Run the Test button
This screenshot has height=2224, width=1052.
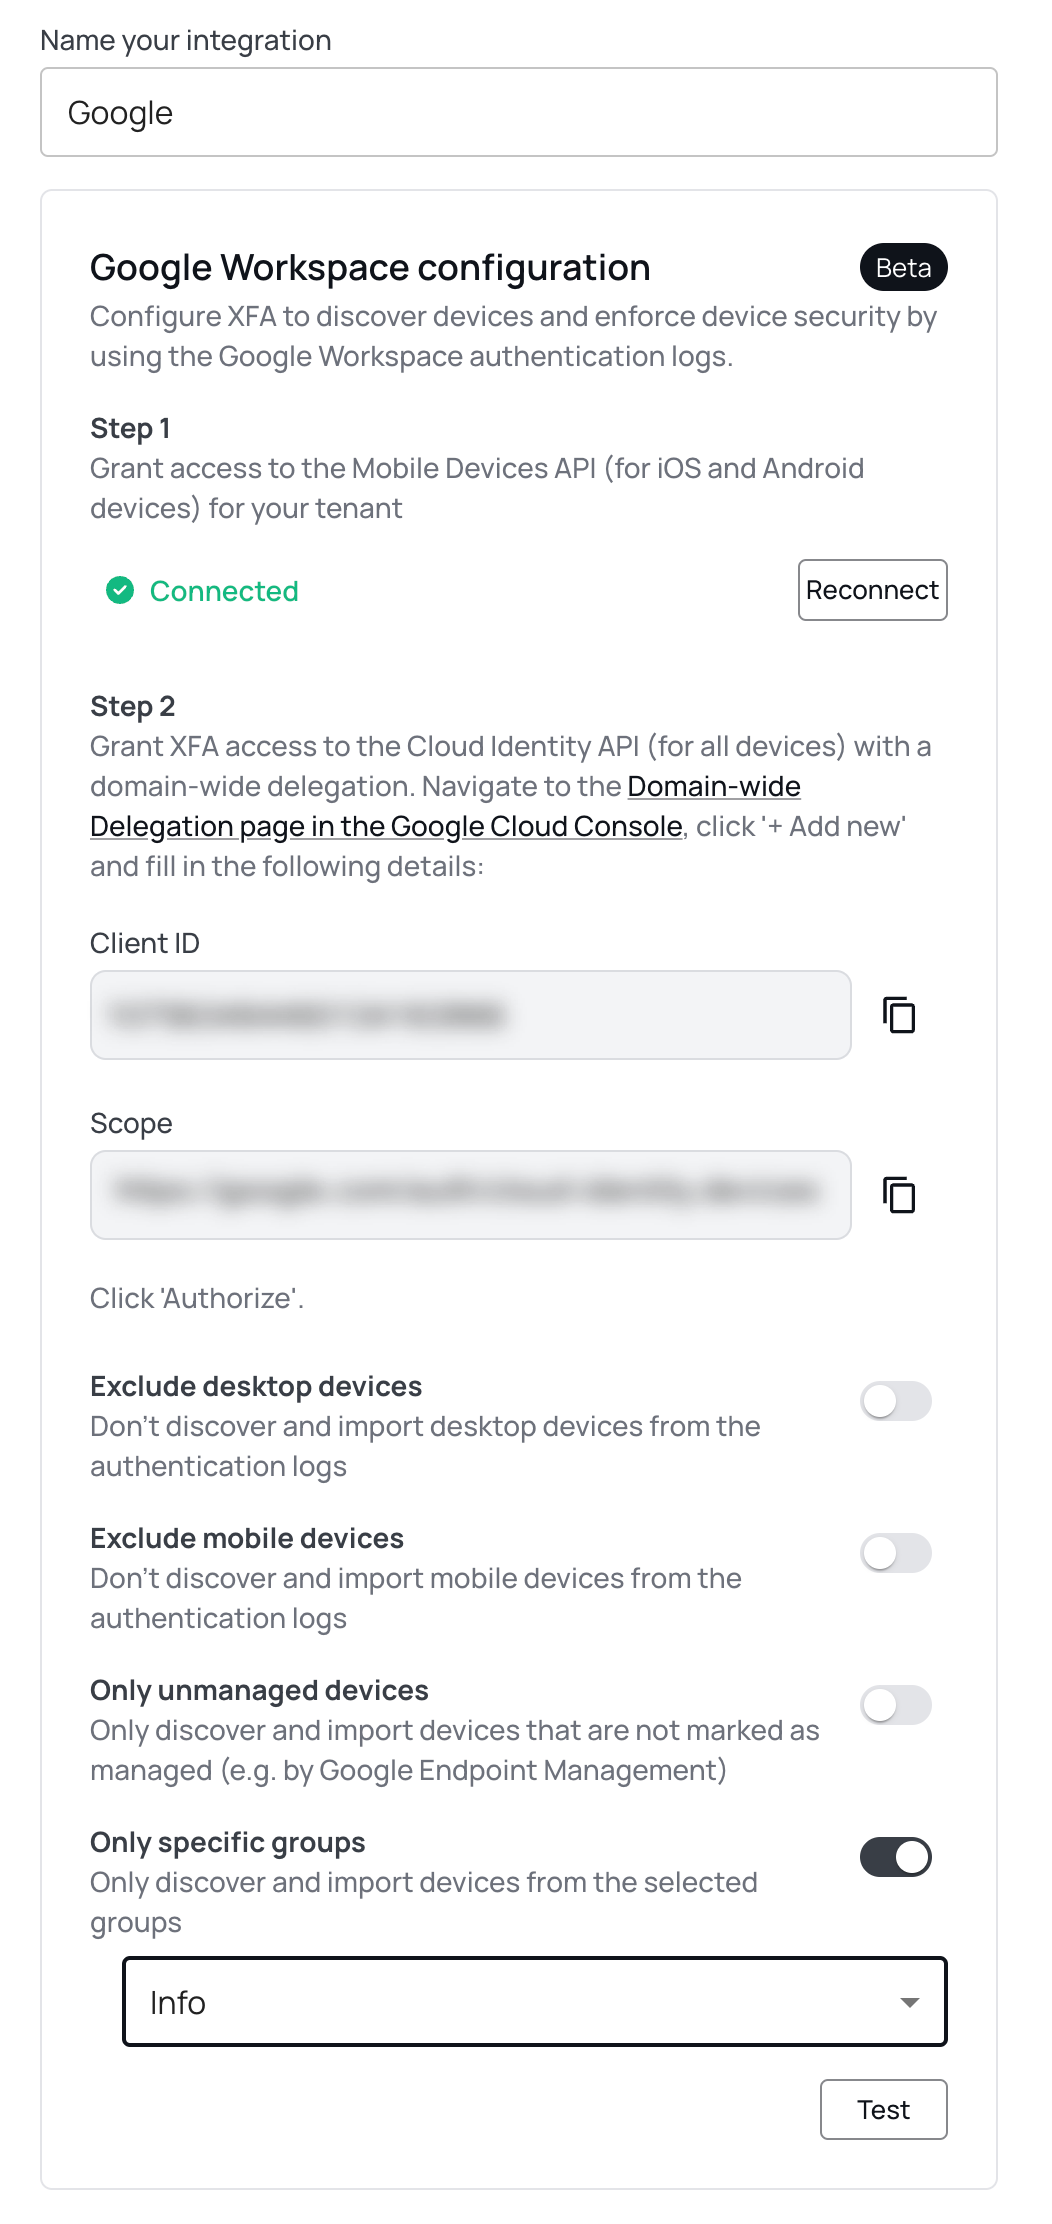click(x=883, y=2110)
